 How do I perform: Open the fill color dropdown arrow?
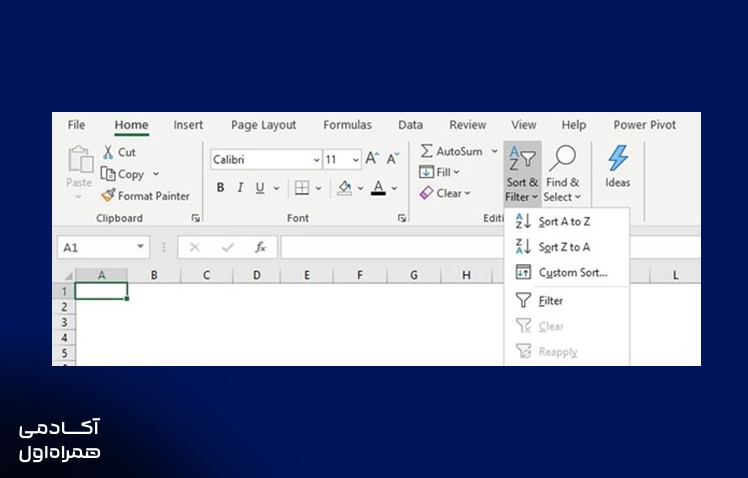361,188
